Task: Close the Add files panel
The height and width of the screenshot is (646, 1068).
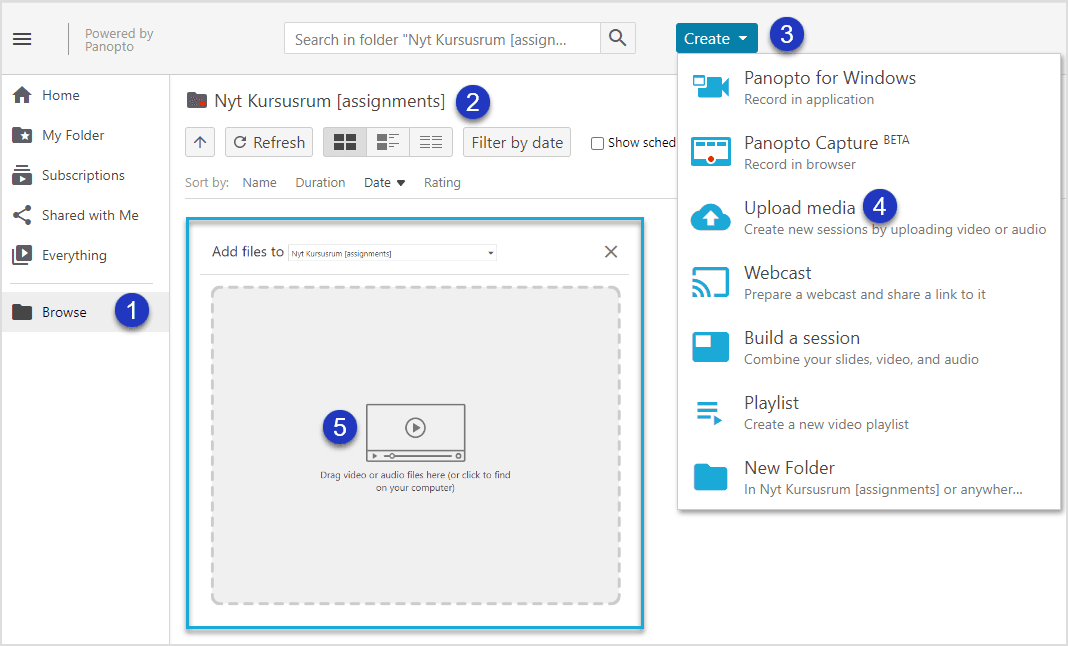Action: pos(611,252)
